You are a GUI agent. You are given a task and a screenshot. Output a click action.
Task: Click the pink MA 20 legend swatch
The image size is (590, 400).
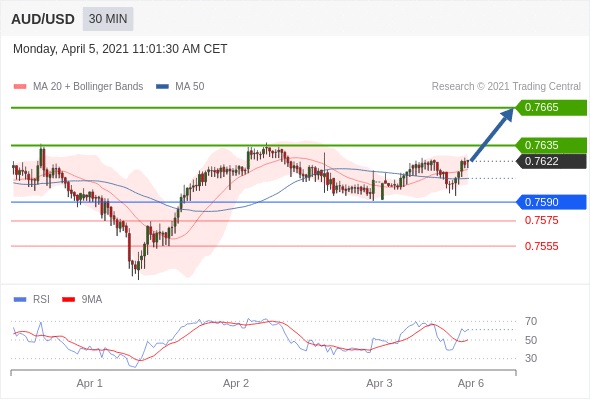[20, 87]
